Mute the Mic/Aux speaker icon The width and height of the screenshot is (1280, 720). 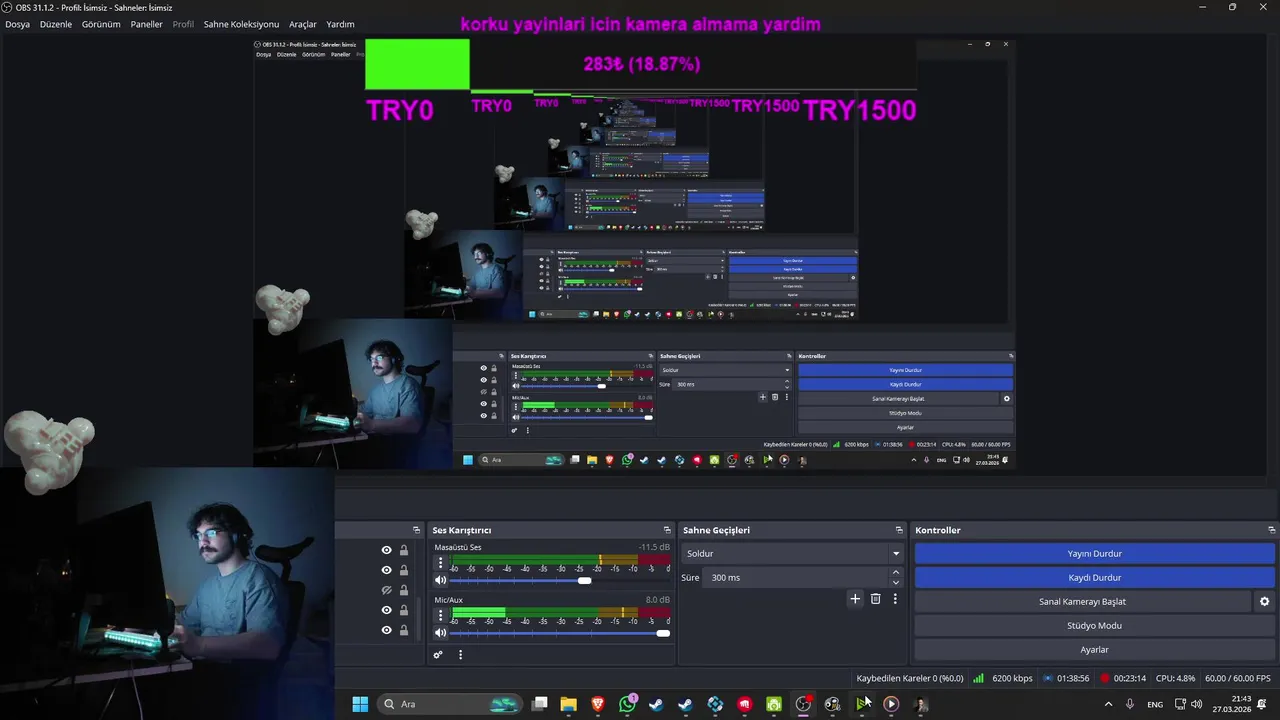coord(441,632)
